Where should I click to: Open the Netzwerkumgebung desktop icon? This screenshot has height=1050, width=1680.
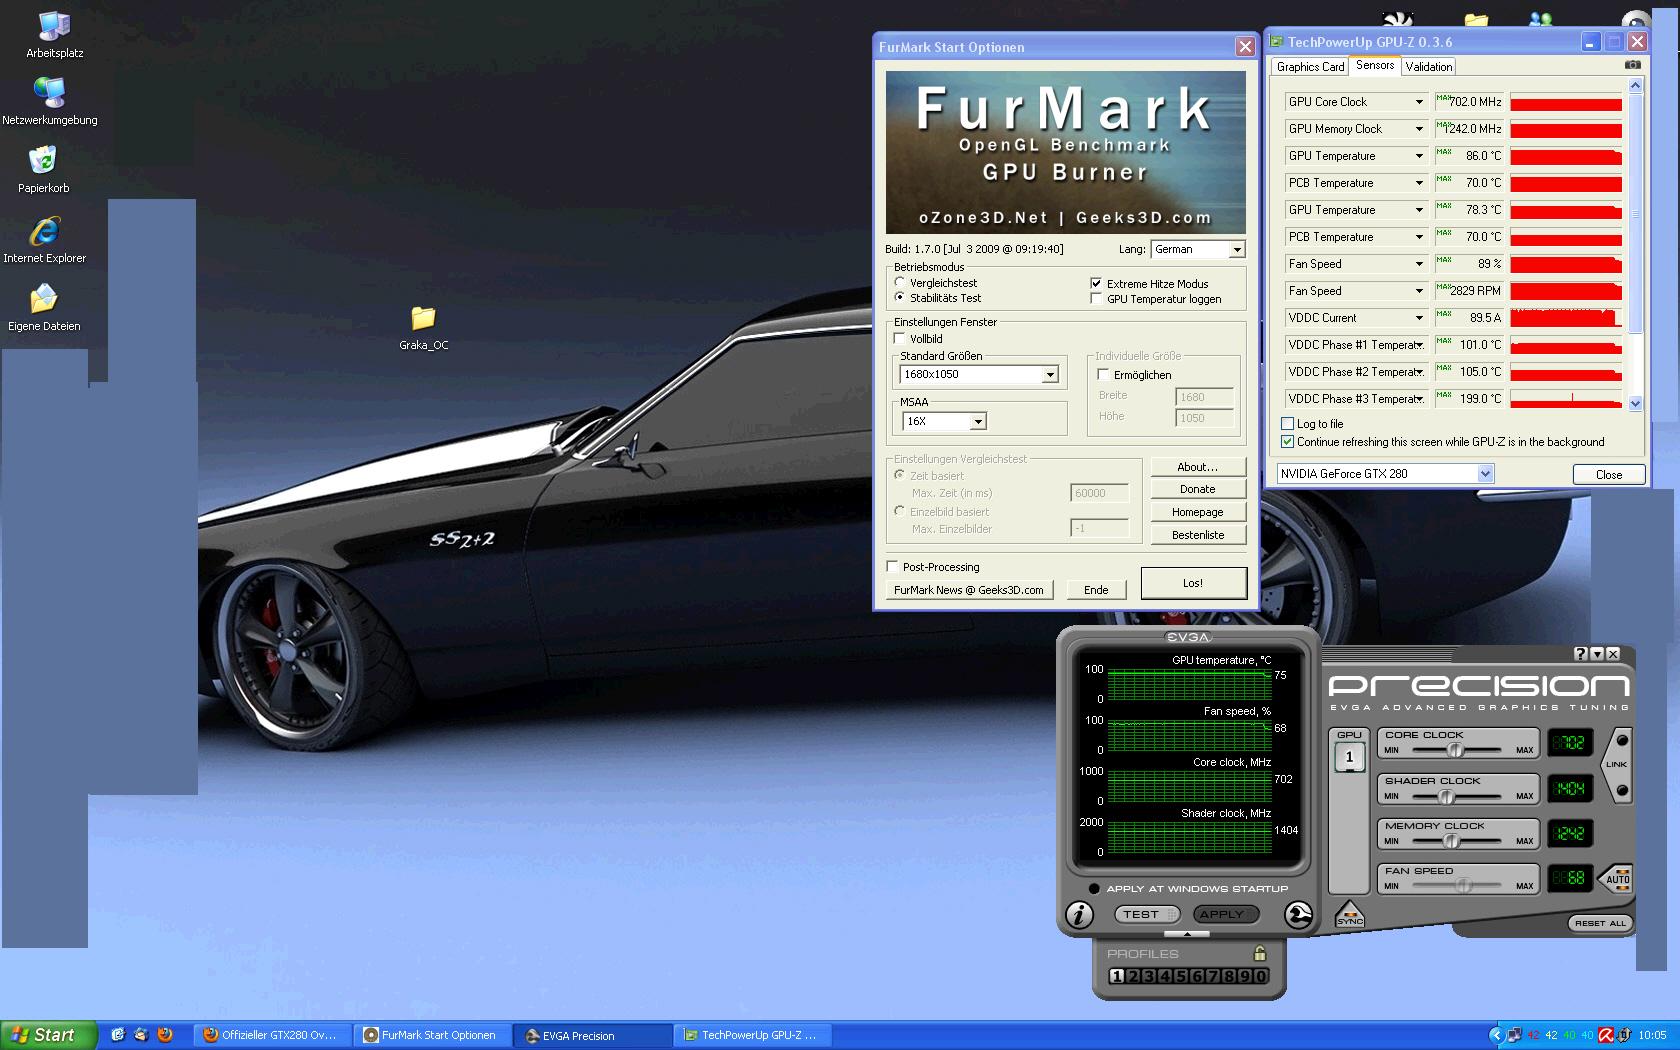coord(49,101)
